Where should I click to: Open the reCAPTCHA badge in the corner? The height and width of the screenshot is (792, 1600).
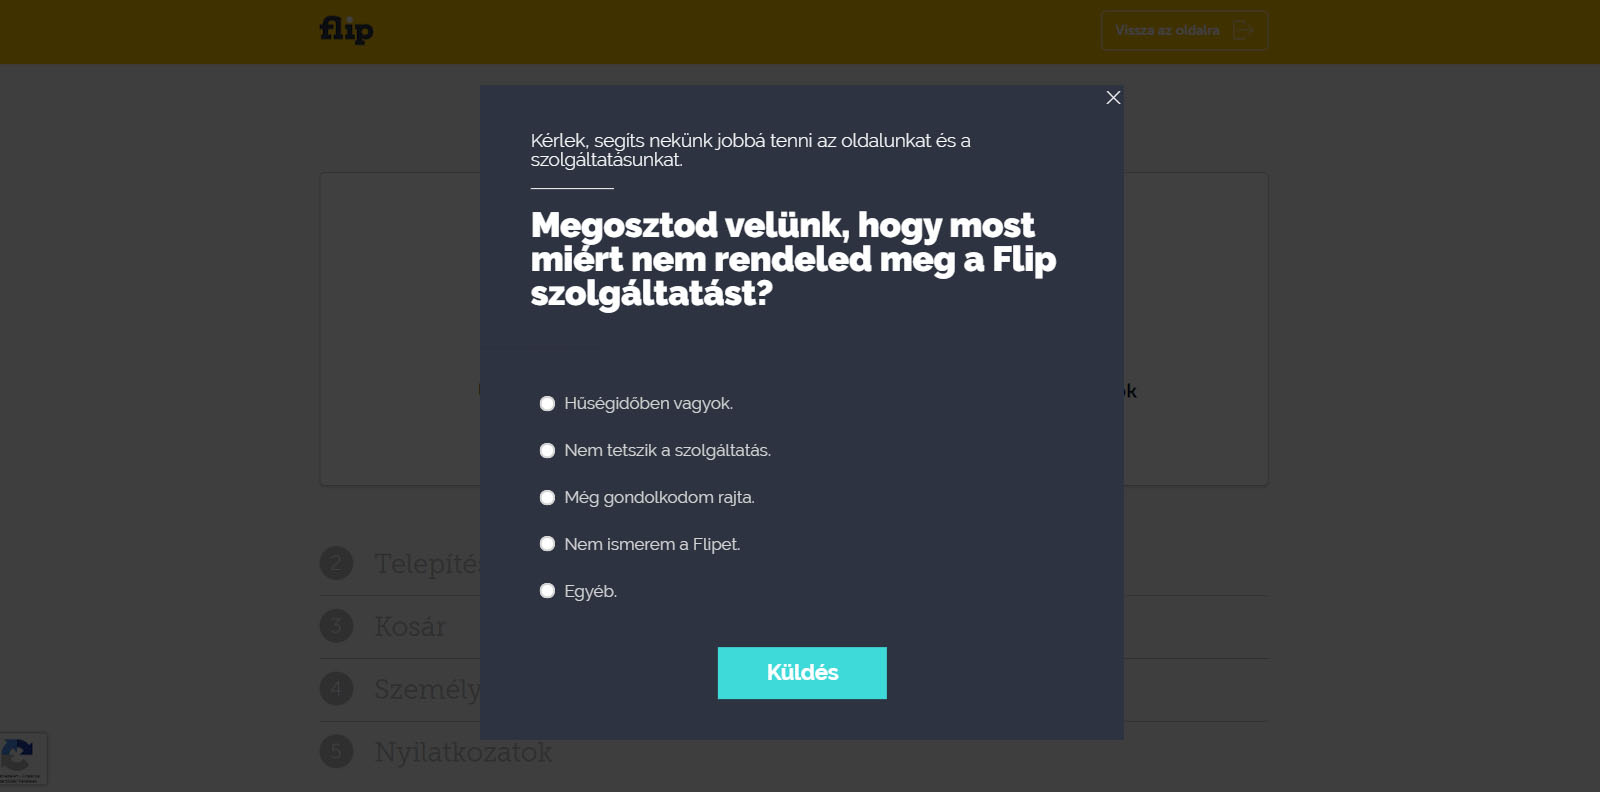[x=22, y=758]
